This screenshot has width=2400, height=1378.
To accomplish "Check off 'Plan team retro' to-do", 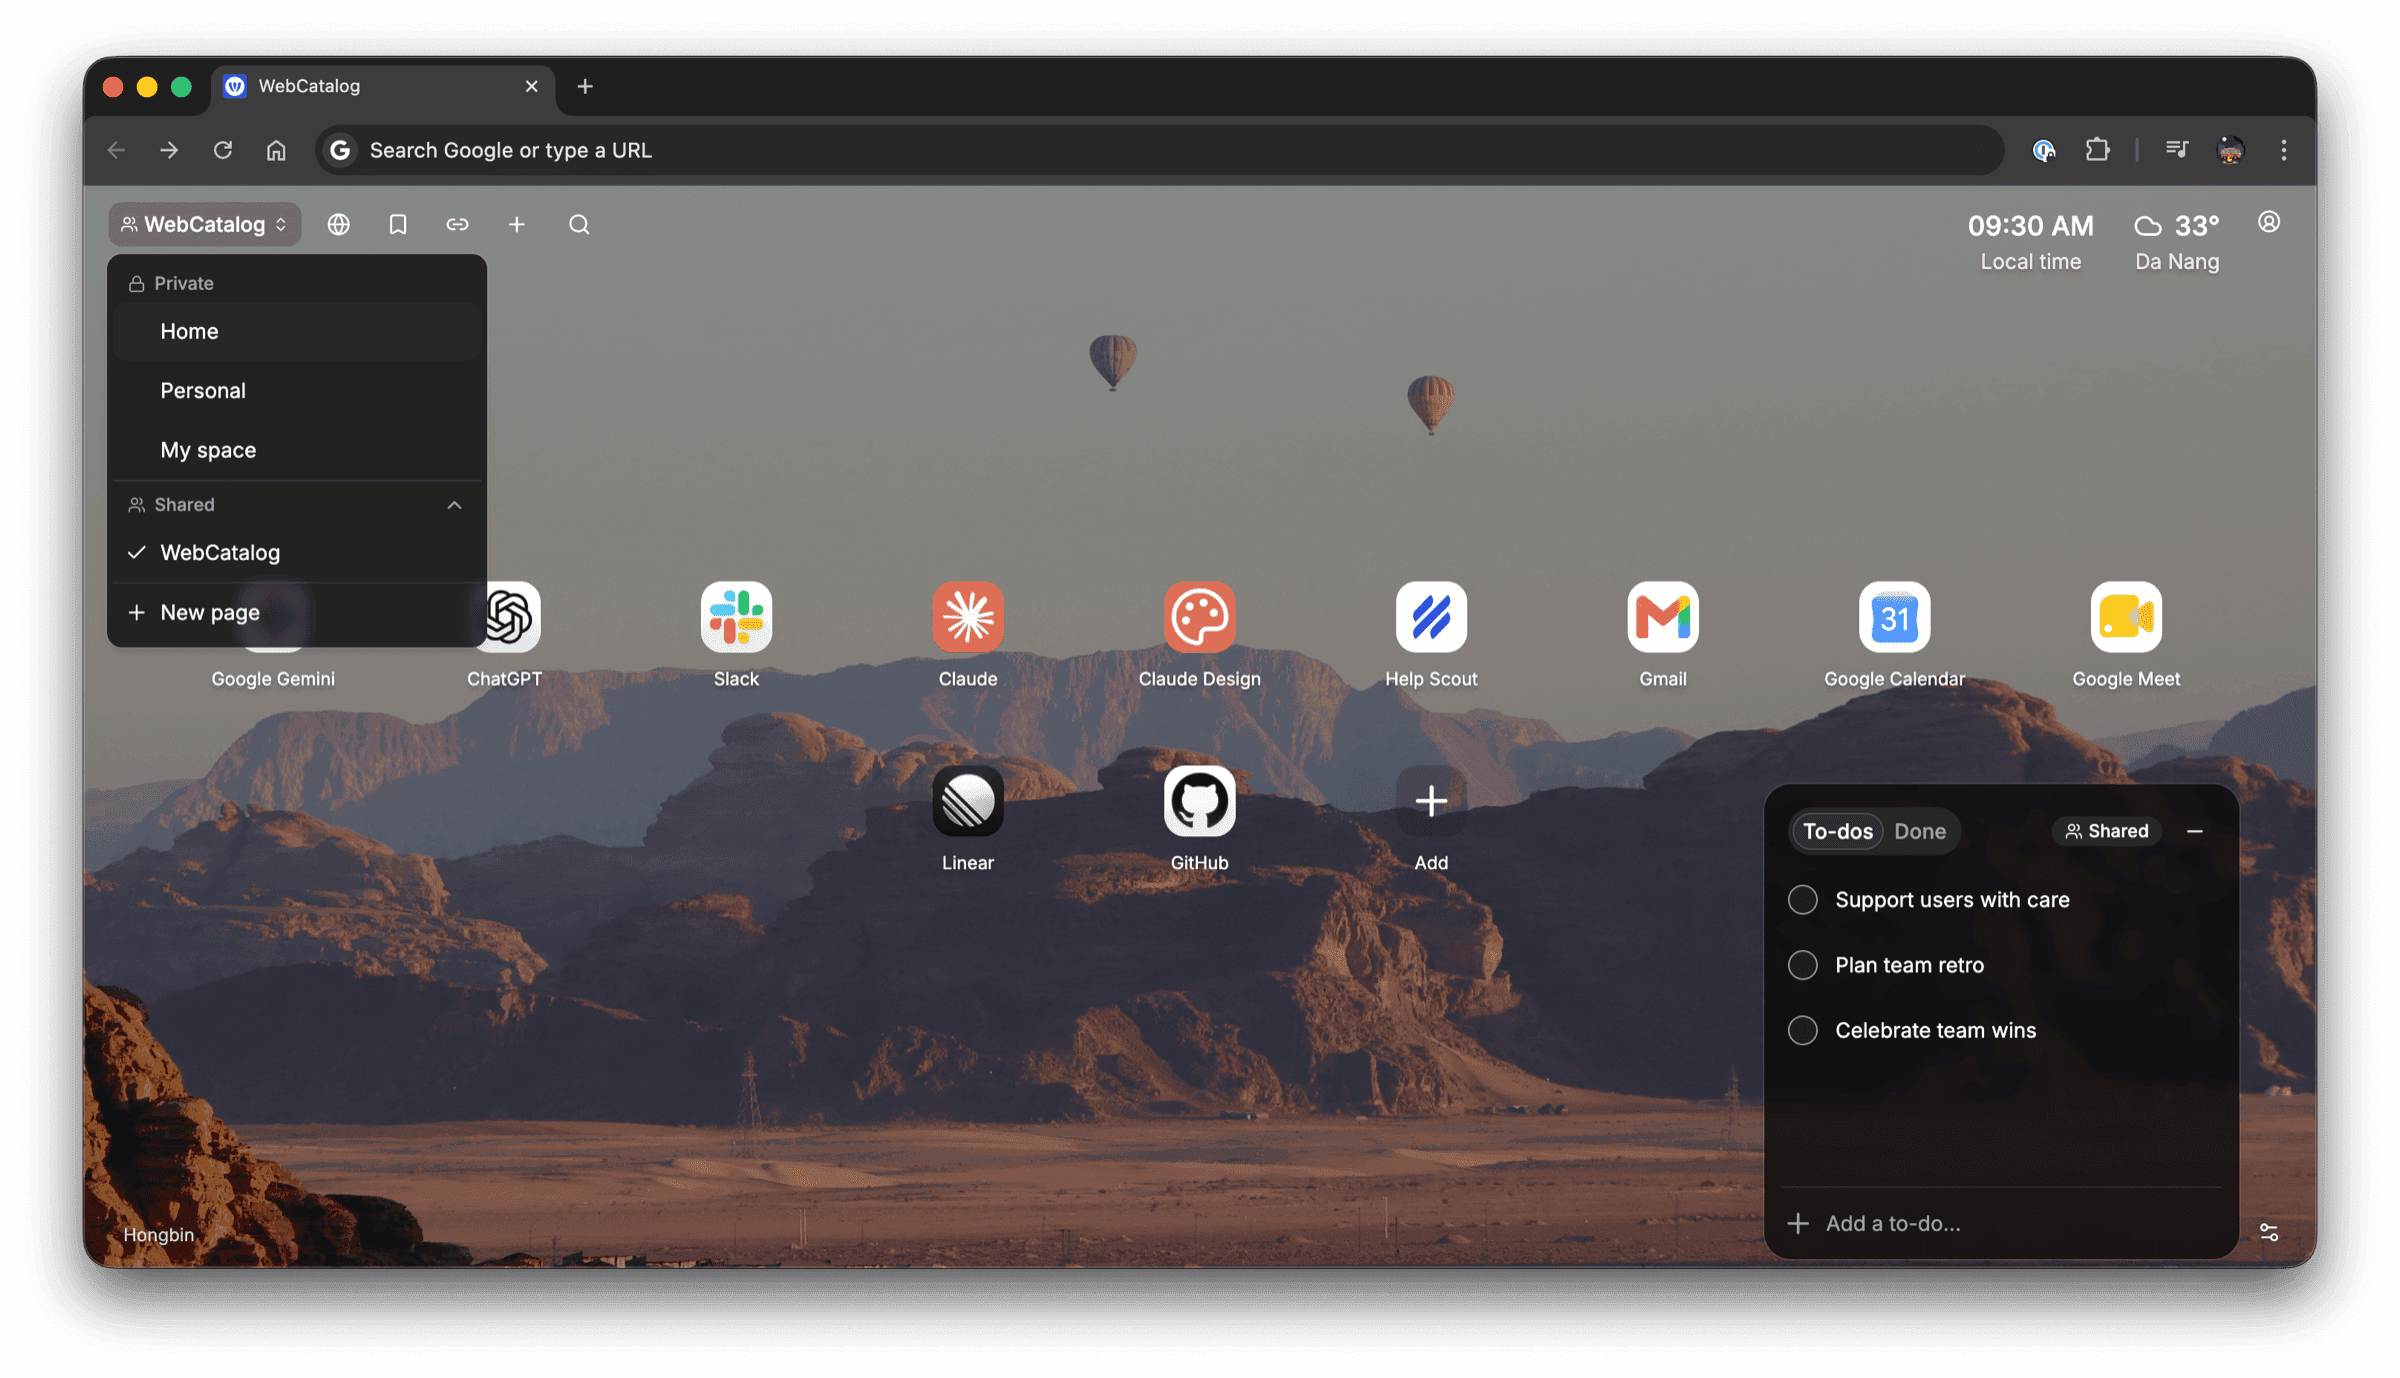I will [1802, 964].
